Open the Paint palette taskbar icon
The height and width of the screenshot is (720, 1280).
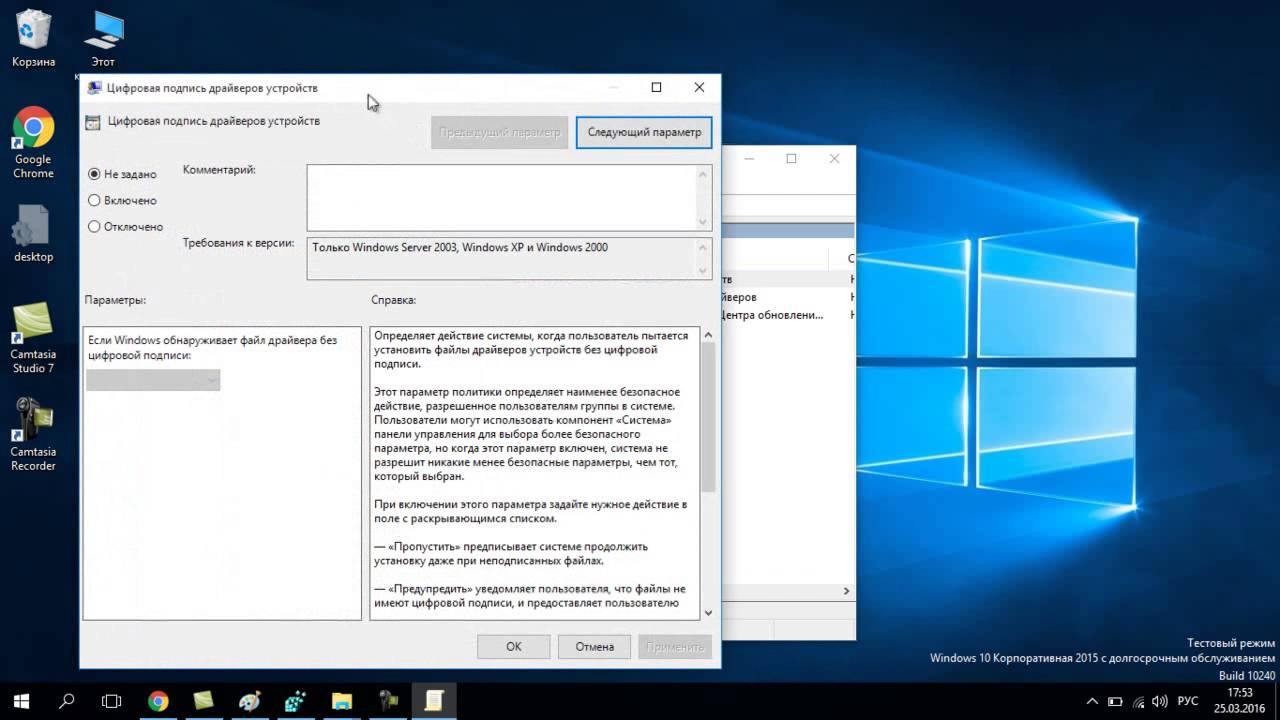250,701
